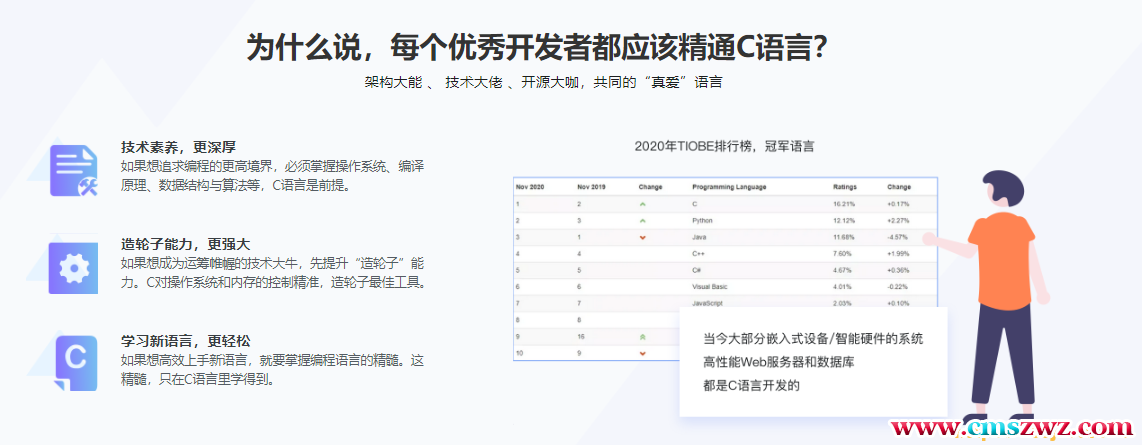Click the Nov 2020 column header
Image resolution: width=1142 pixels, height=445 pixels.
pos(529,187)
